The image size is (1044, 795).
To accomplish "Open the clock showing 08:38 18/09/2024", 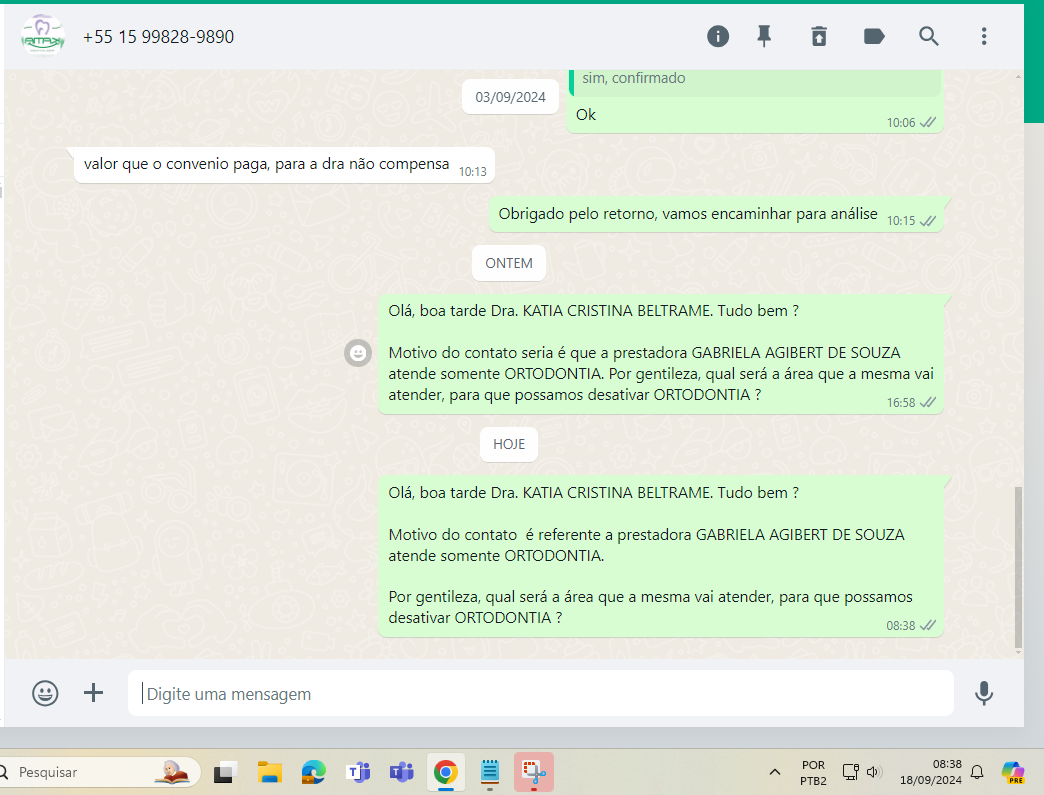I will [931, 772].
